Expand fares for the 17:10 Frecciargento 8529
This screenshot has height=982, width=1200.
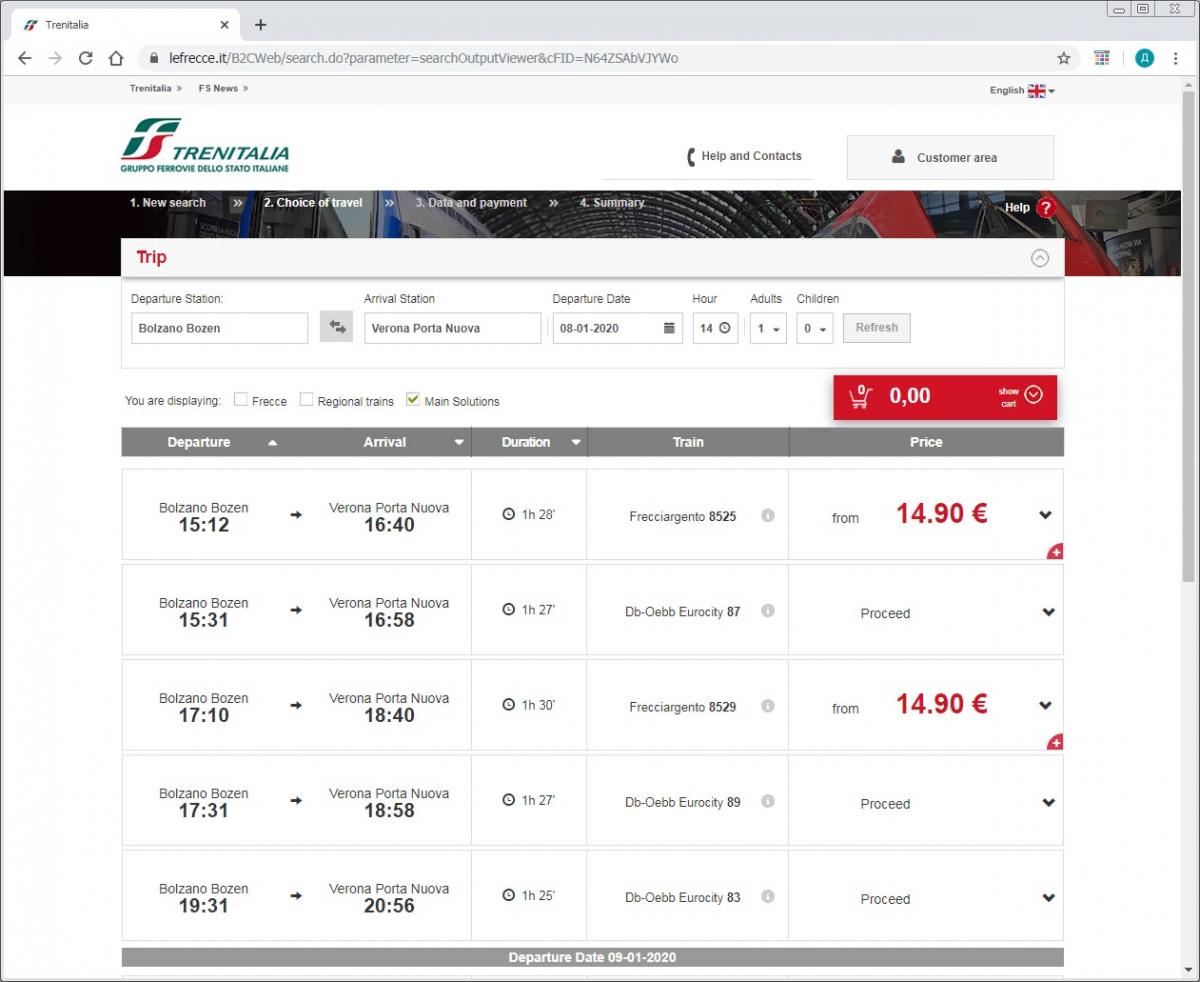click(x=1046, y=705)
